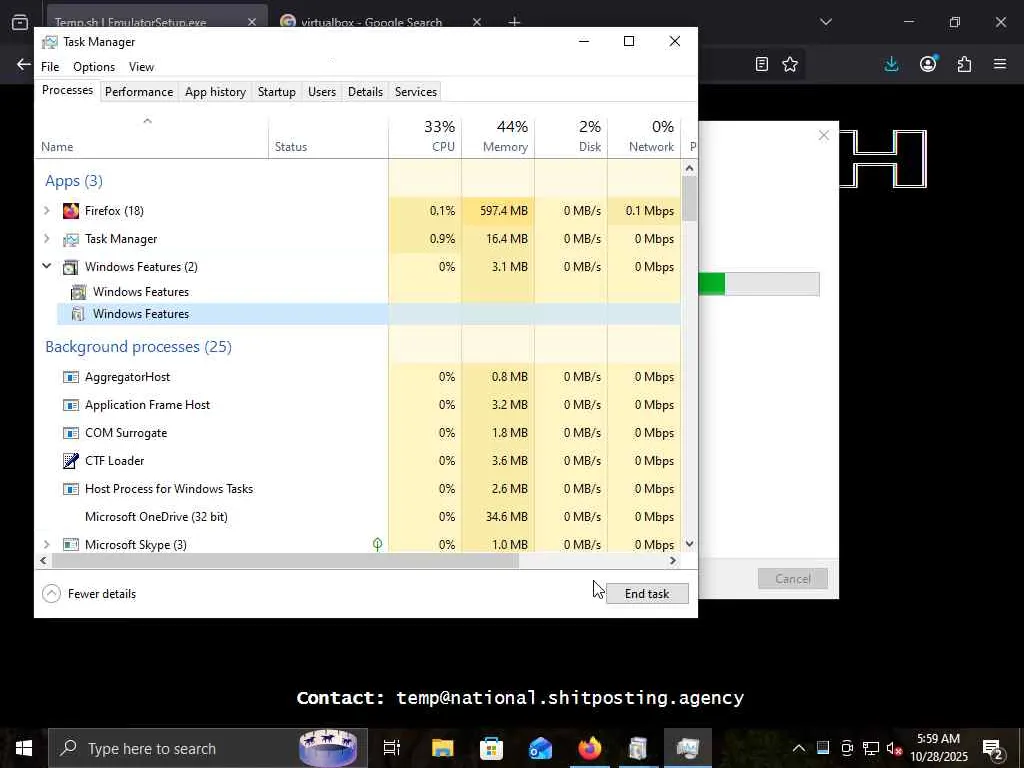This screenshot has height=768, width=1024.
Task: Click the Windows Features (2) group icon
Action: tap(71, 267)
